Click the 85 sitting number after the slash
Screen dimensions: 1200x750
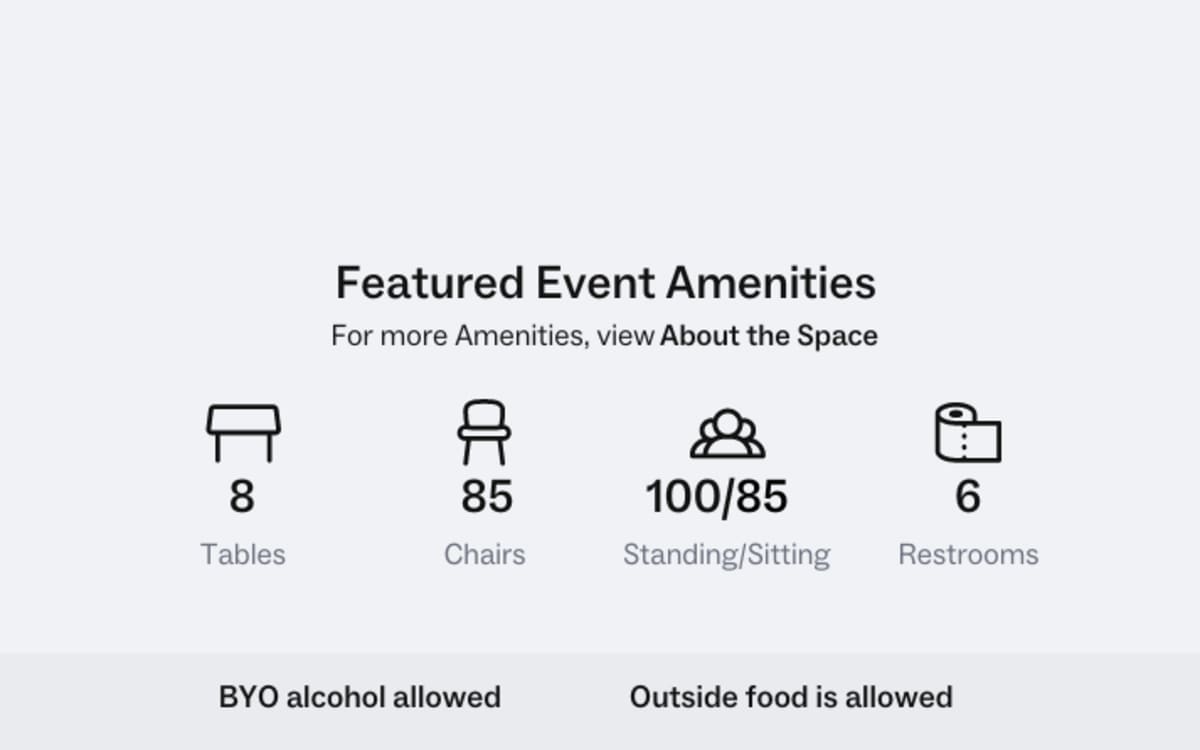click(x=760, y=497)
